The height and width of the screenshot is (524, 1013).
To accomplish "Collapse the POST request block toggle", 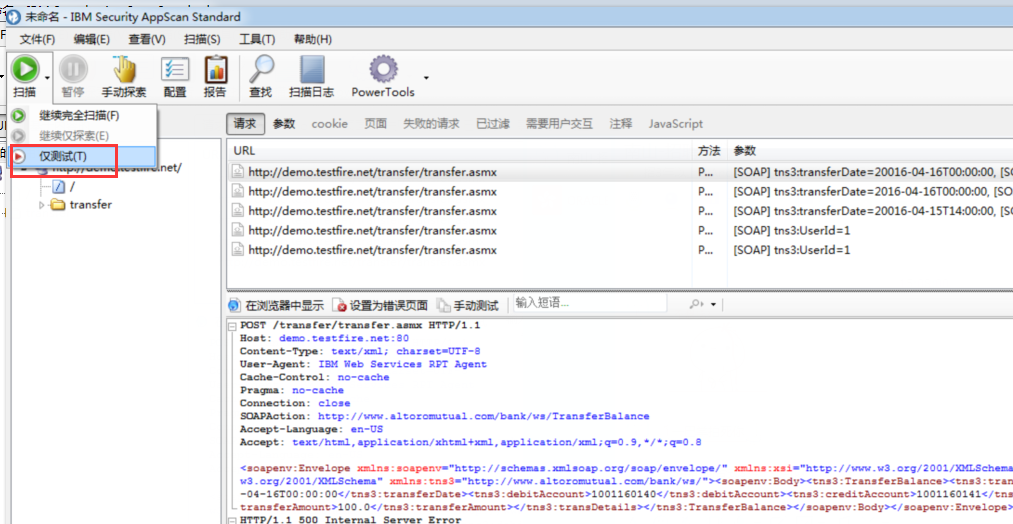I will click(x=232, y=325).
